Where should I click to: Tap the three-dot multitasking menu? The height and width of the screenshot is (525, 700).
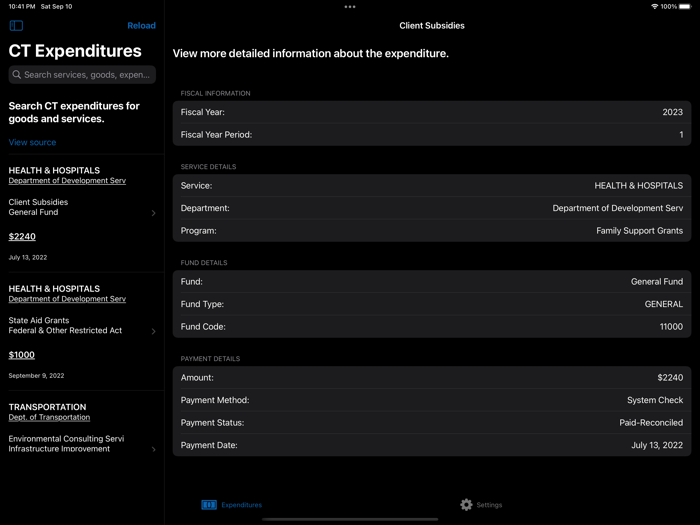(350, 7)
